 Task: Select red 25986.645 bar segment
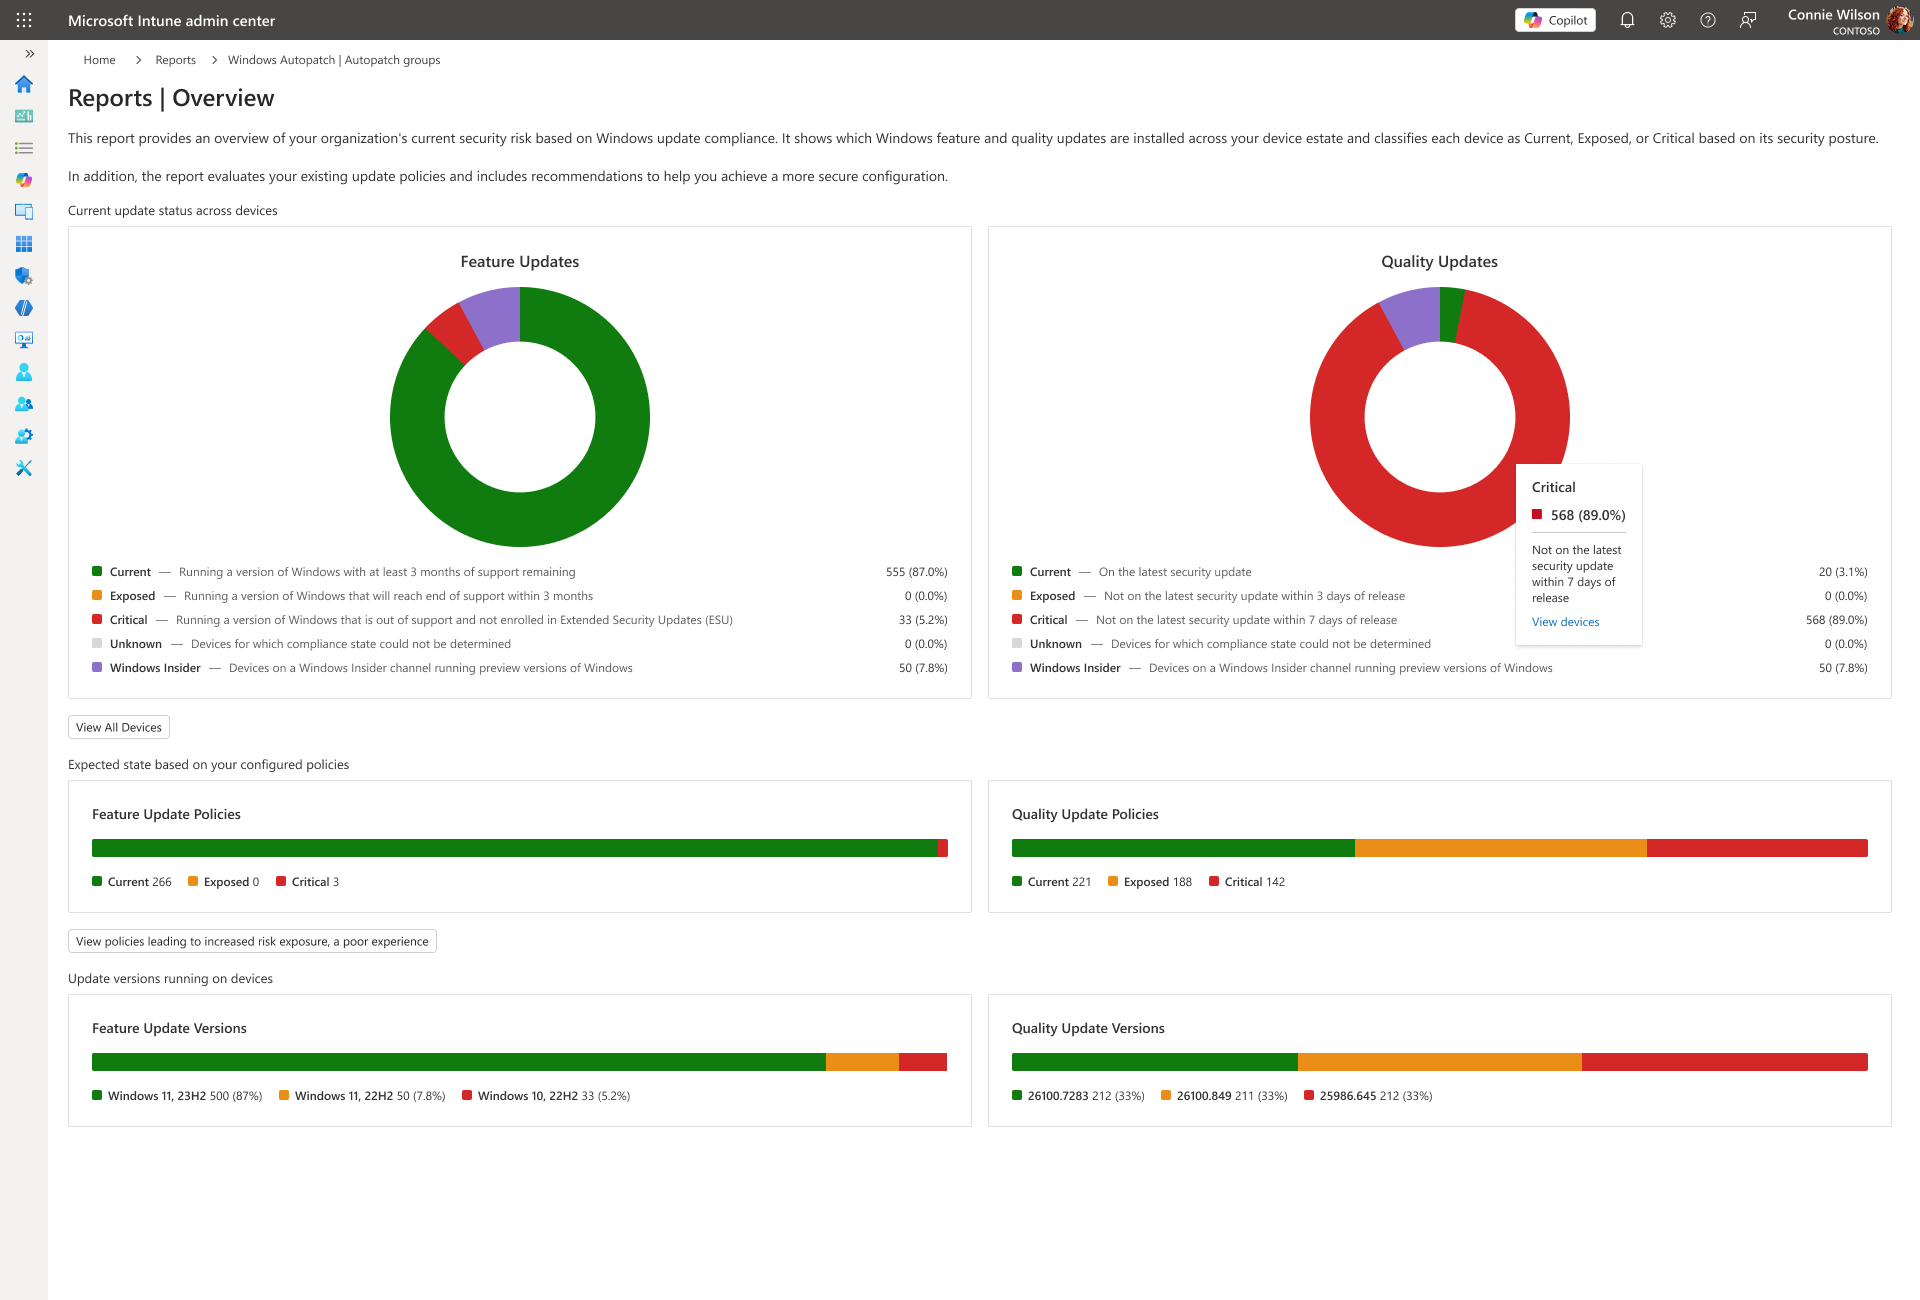(1725, 1062)
